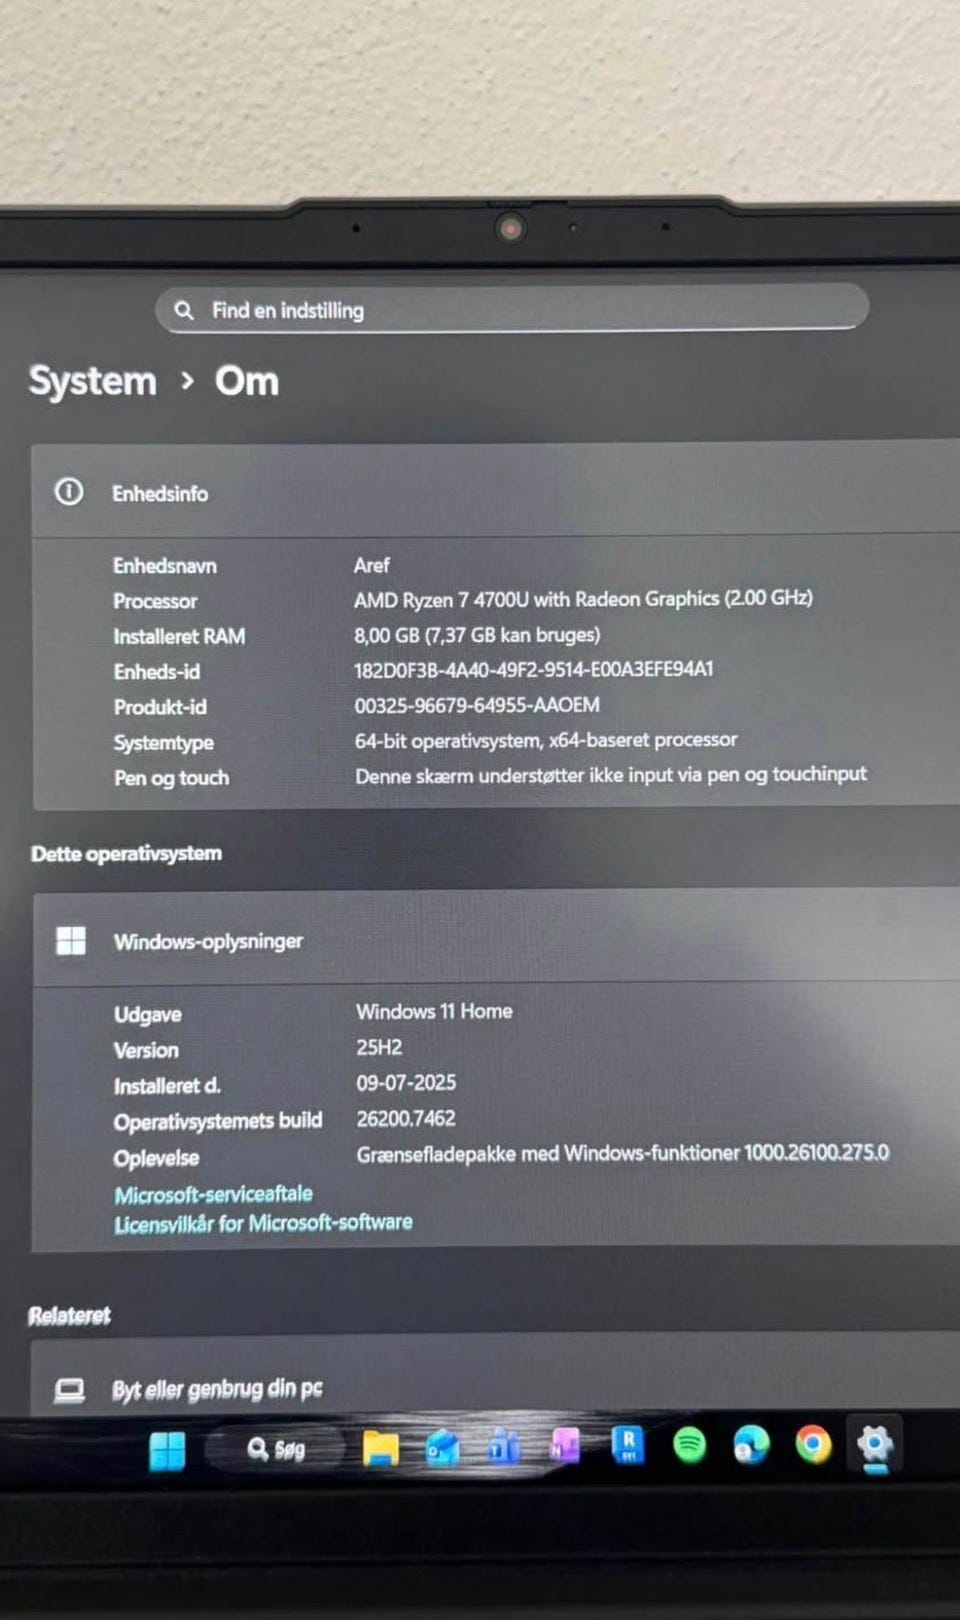This screenshot has height=1620, width=960.
Task: Select the Enheds-id value starting 182D0F3B
Action: pos(534,670)
